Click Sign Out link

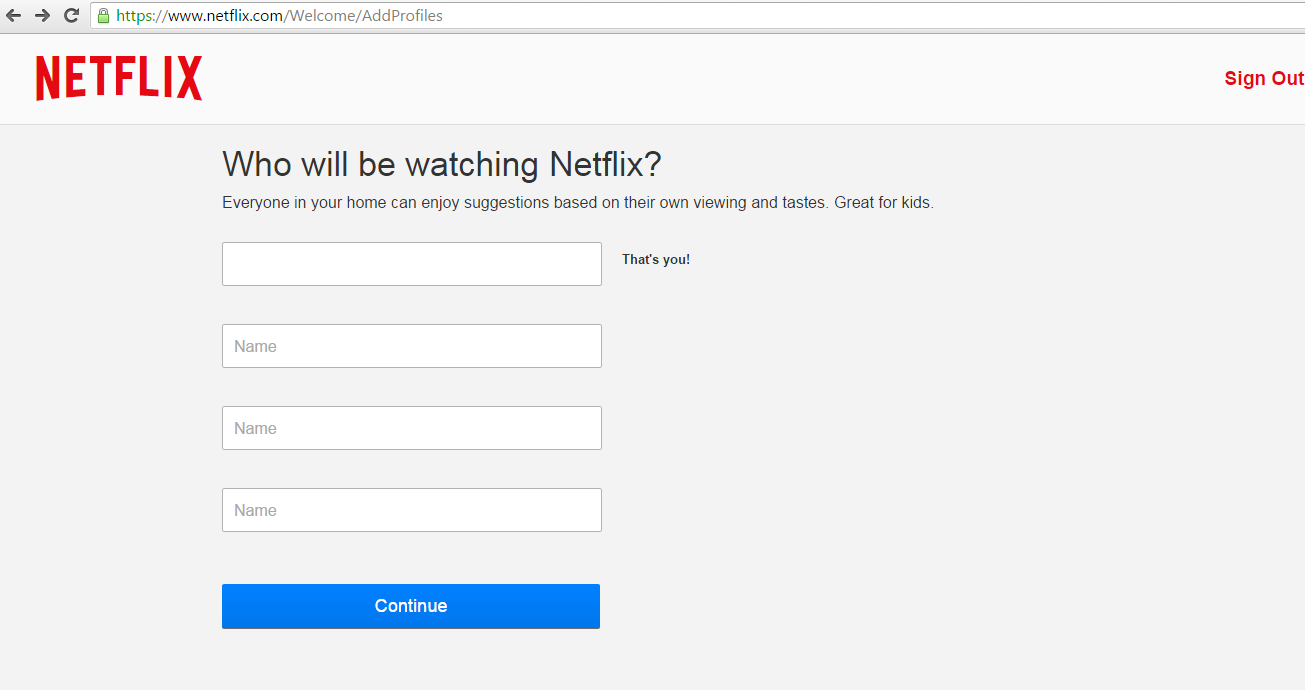coord(1264,78)
